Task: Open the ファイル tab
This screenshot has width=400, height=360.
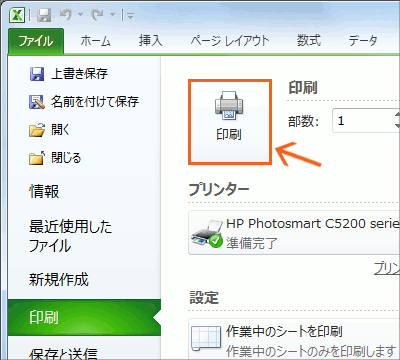Action: (36, 41)
